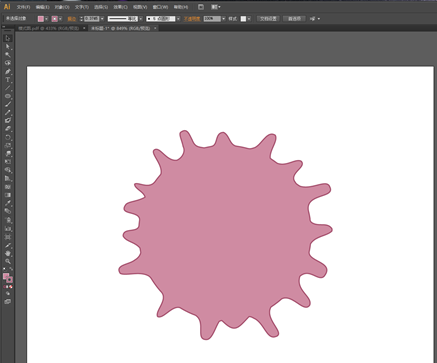Select the Symbol Sprayer tool
The width and height of the screenshot is (437, 363).
tap(8, 220)
